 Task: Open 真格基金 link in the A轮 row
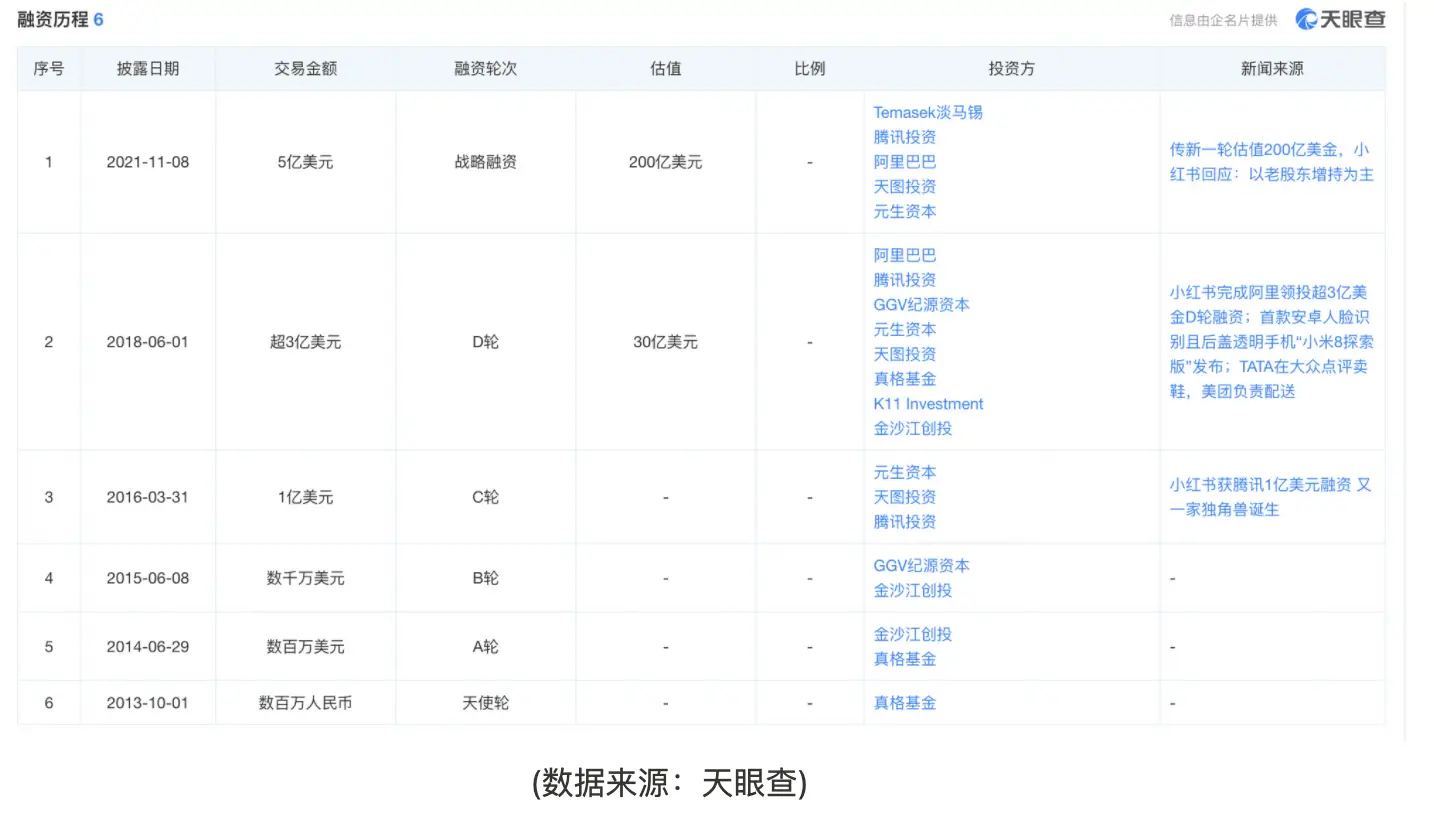905,659
